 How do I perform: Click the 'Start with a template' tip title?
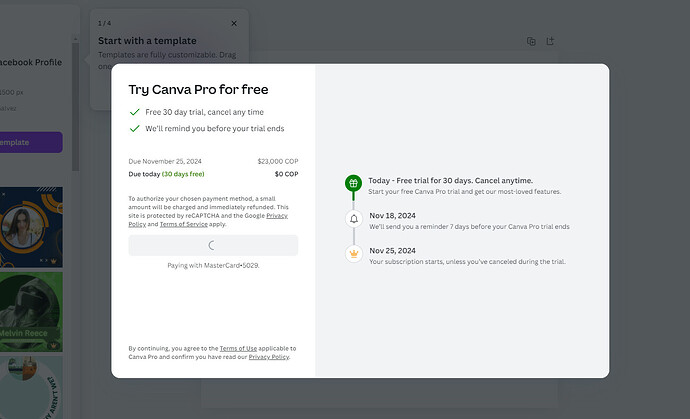click(147, 40)
